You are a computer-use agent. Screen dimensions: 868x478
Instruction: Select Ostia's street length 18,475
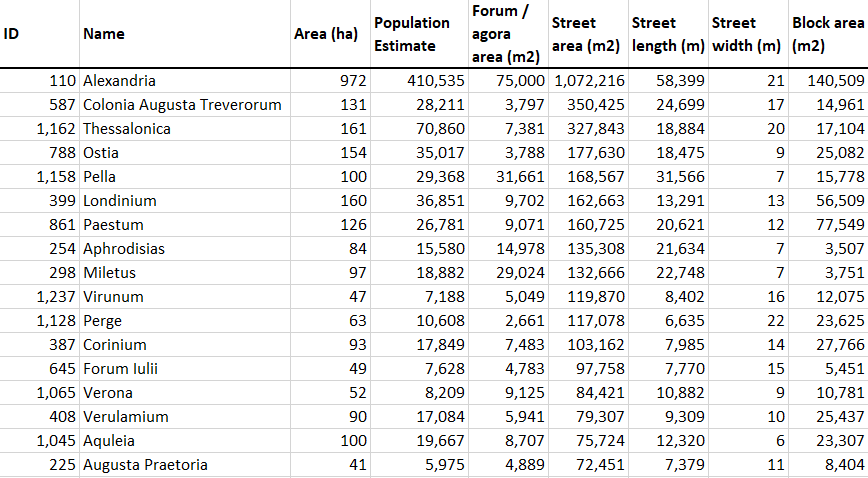pos(668,153)
